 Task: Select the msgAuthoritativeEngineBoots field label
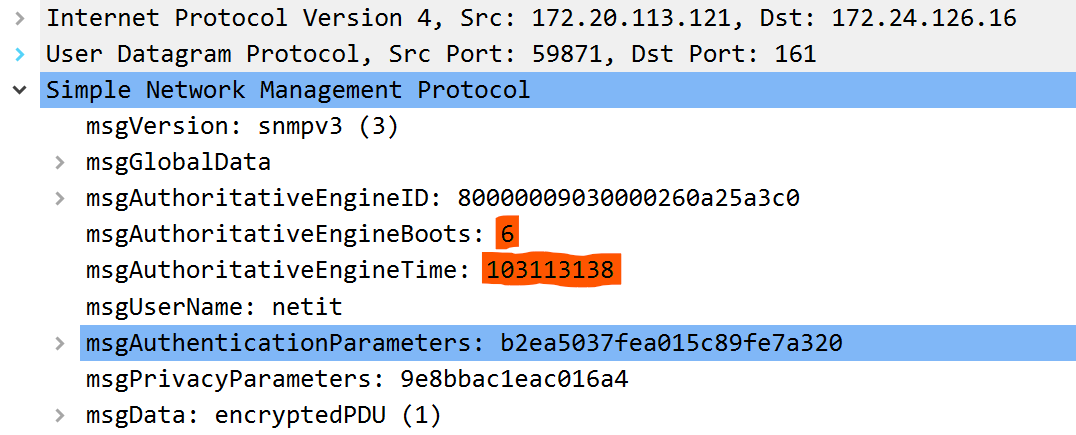pyautogui.click(x=285, y=234)
